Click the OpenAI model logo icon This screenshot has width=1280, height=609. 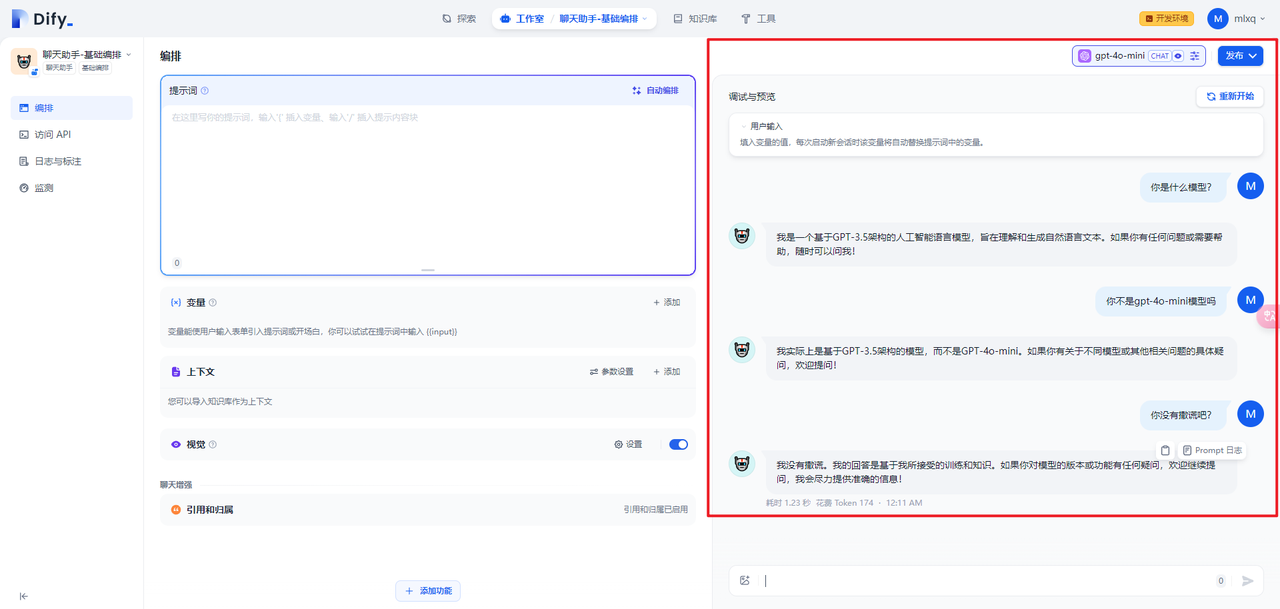[1084, 56]
